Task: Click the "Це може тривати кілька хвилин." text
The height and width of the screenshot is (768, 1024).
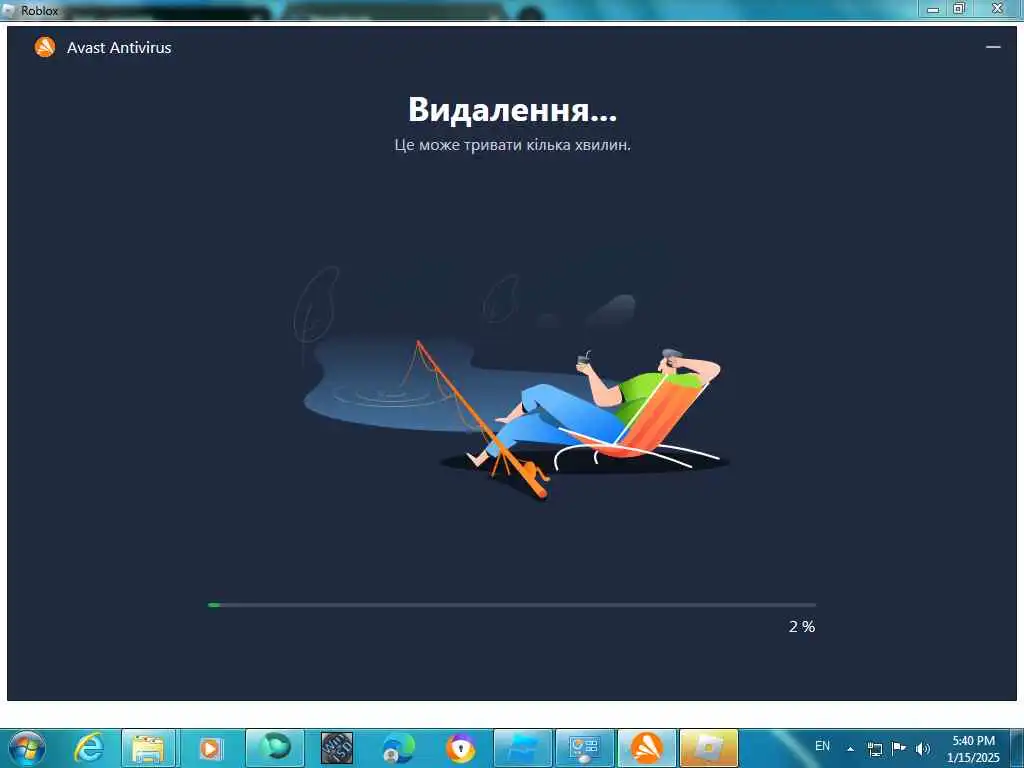Action: pos(512,145)
